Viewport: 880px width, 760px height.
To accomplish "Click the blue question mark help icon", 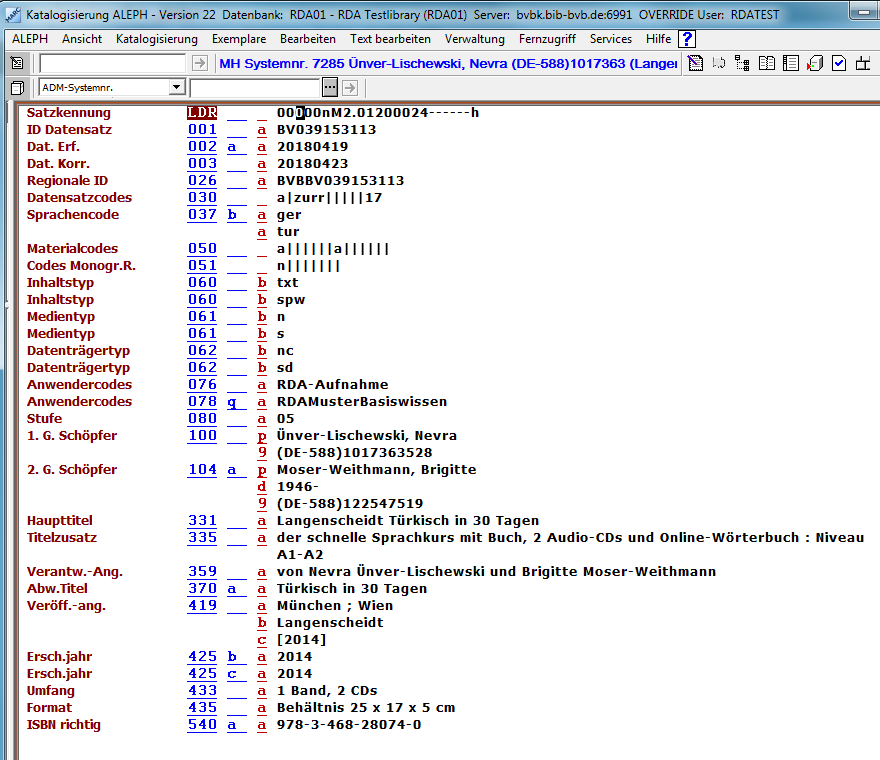I will coord(686,39).
